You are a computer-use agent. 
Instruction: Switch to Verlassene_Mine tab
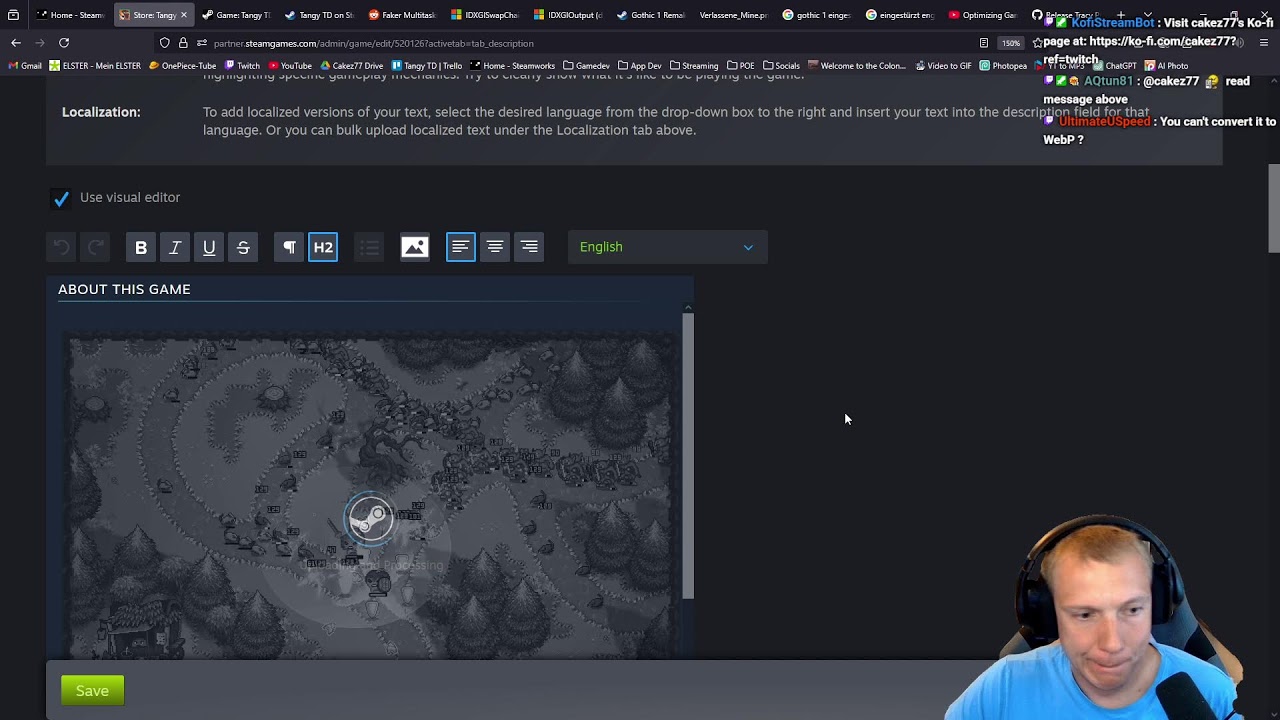click(x=733, y=15)
